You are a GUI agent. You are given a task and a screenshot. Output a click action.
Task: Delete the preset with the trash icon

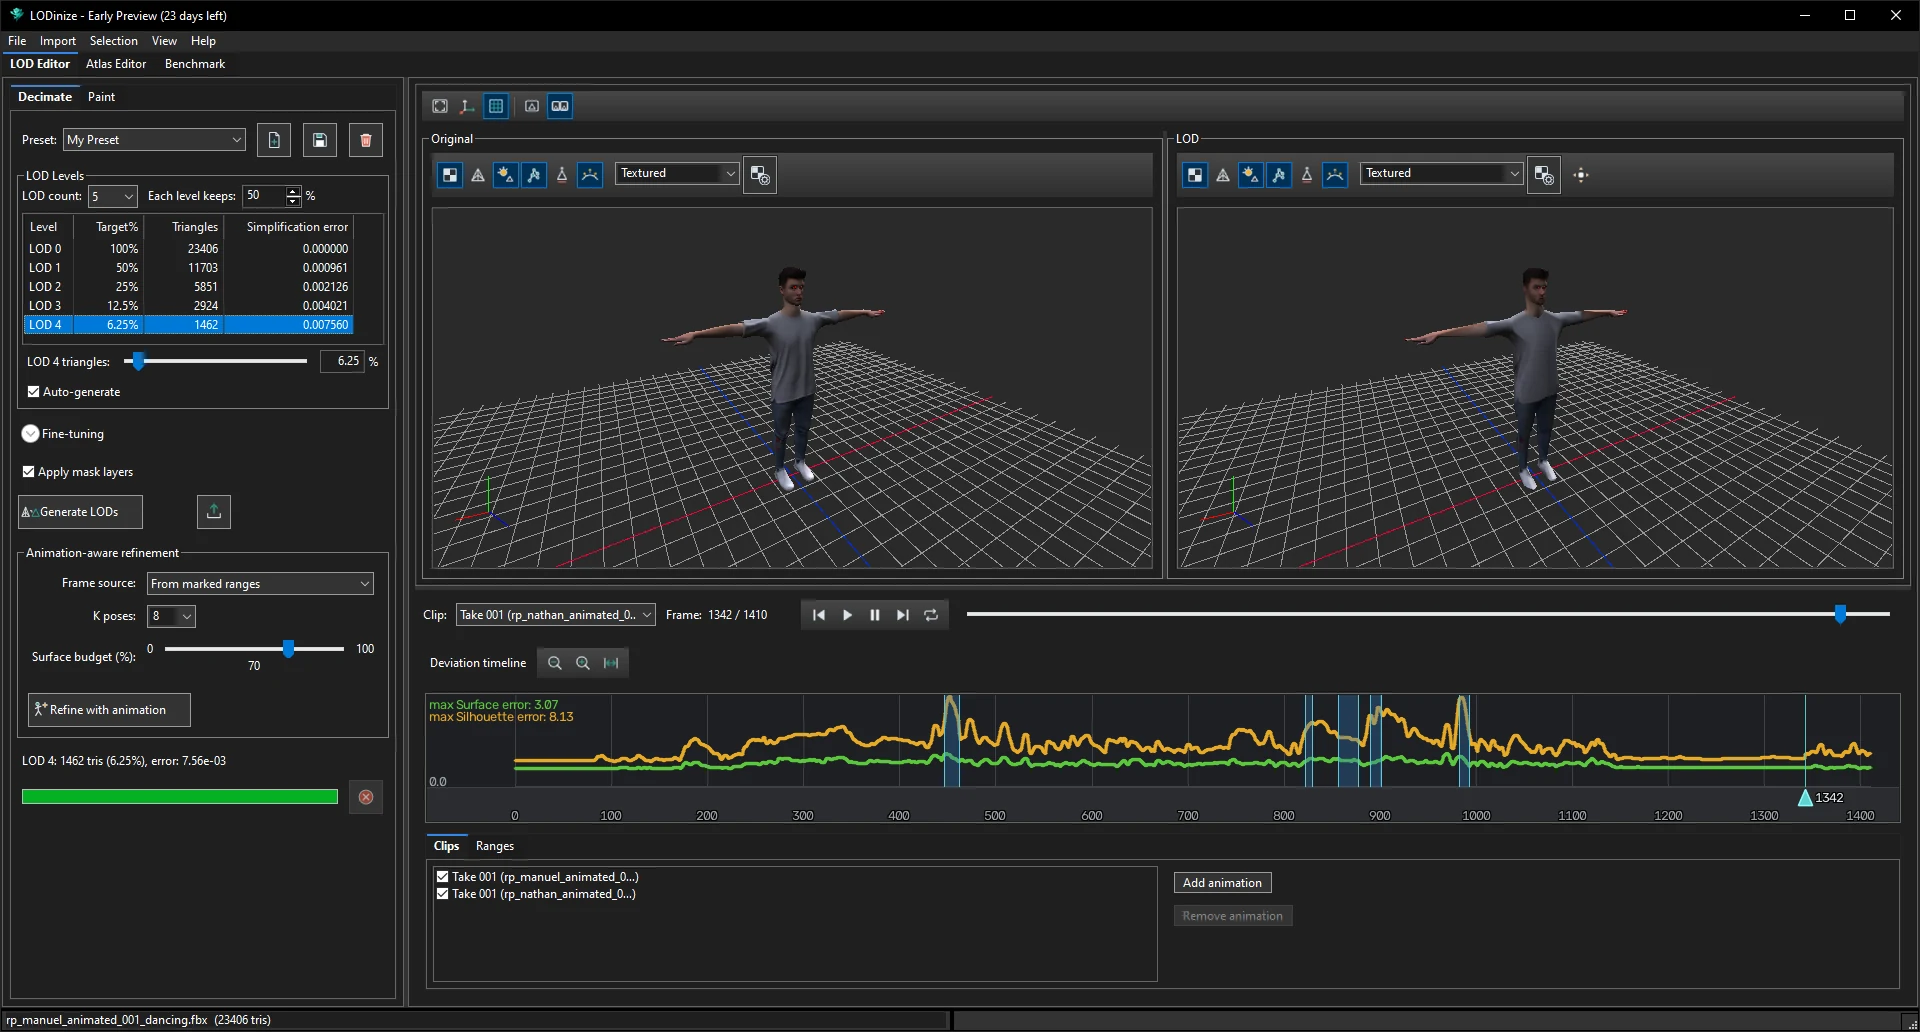click(x=366, y=140)
